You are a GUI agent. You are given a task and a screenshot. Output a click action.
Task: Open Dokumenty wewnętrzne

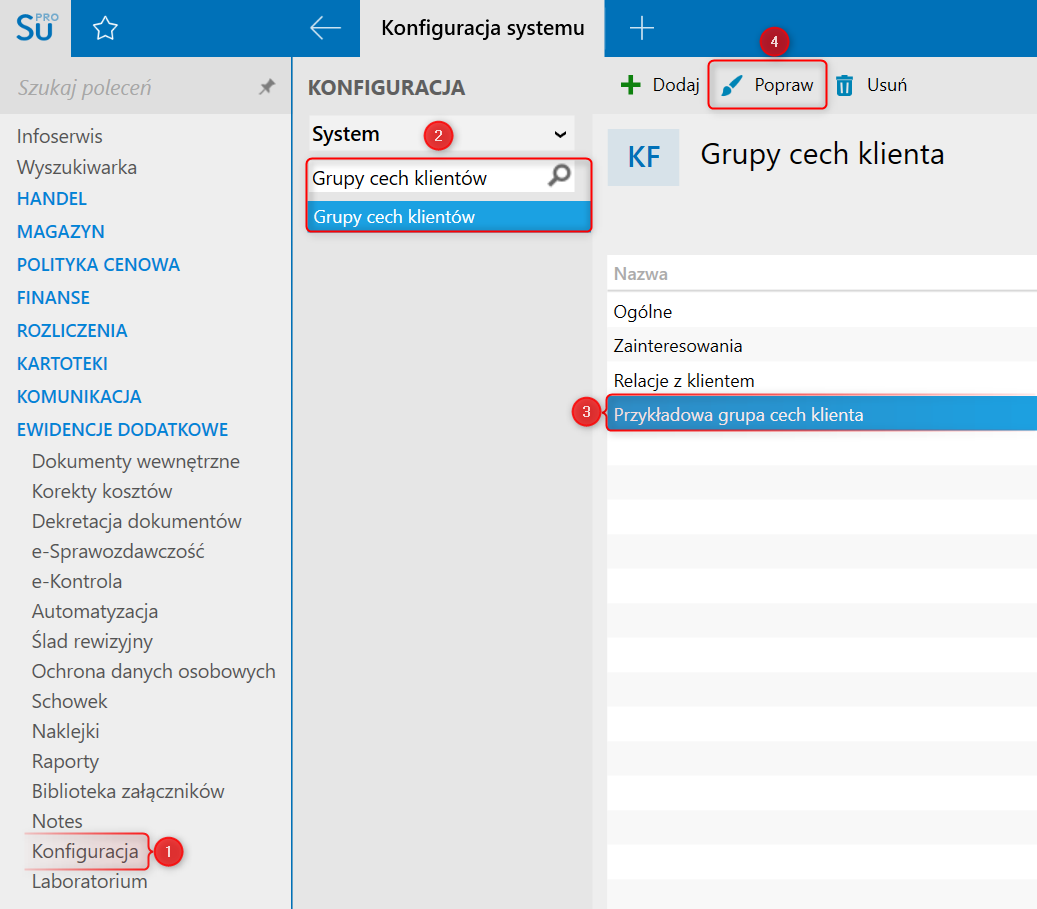136,461
